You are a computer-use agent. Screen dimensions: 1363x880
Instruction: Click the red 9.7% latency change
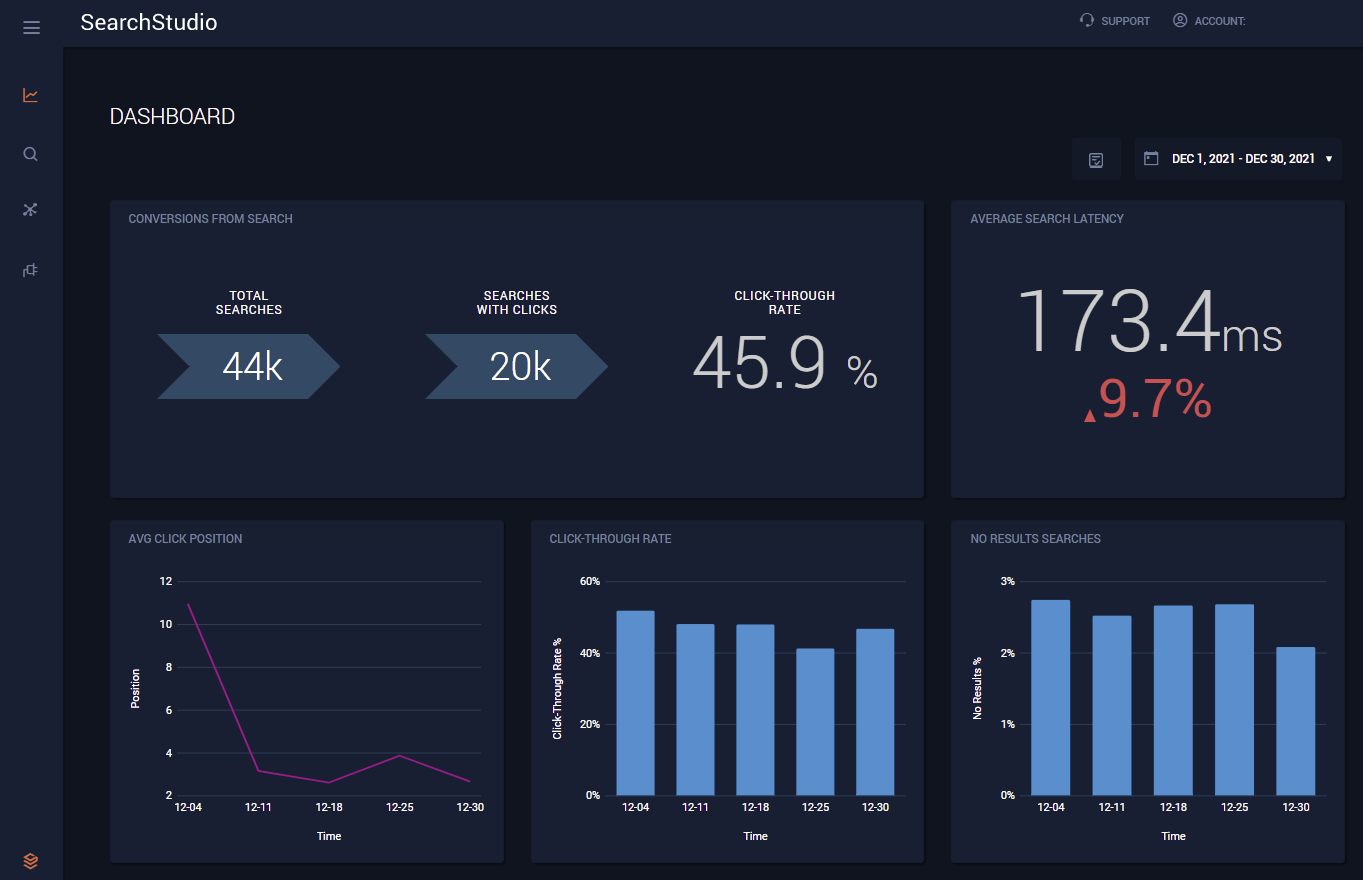1148,401
